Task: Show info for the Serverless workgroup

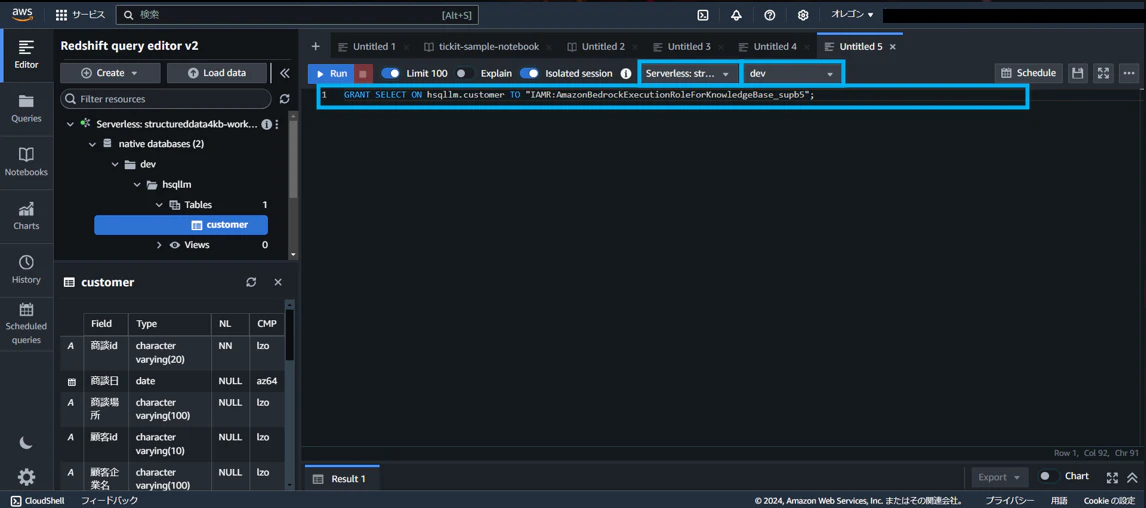Action: 266,124
